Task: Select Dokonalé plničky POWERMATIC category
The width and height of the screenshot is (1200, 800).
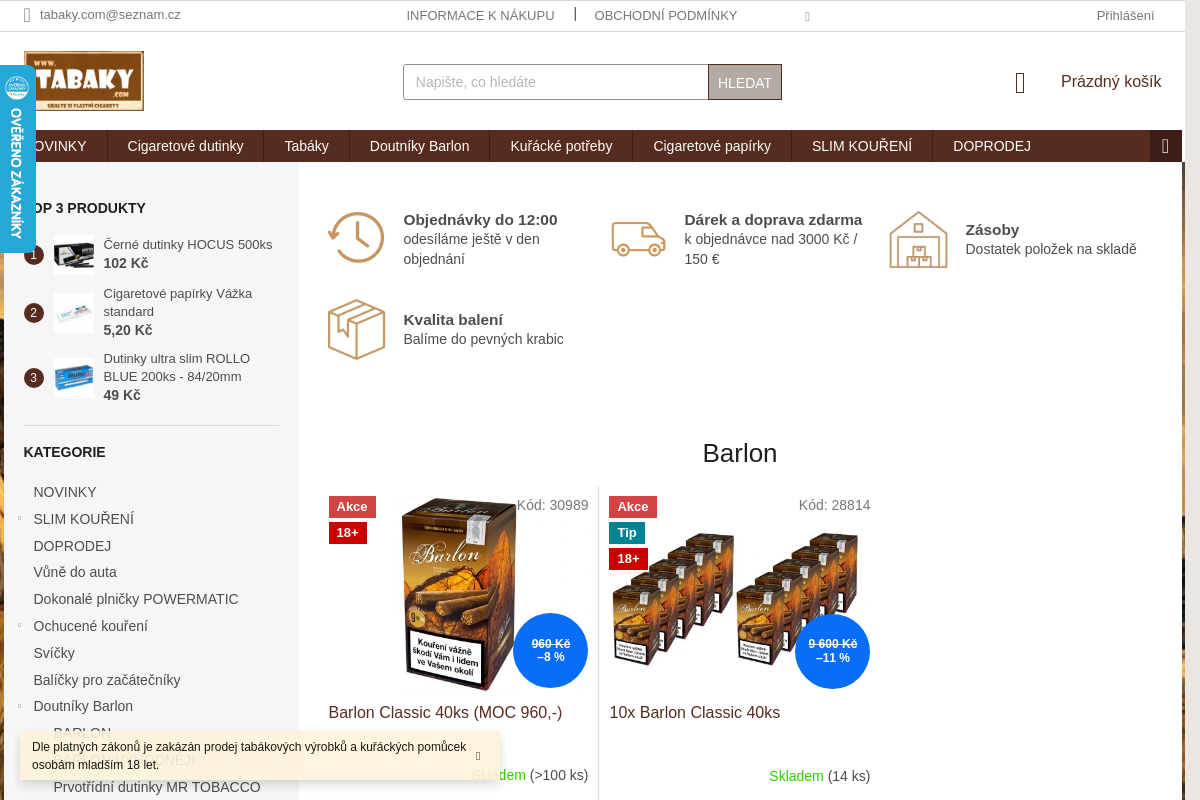Action: (x=136, y=599)
